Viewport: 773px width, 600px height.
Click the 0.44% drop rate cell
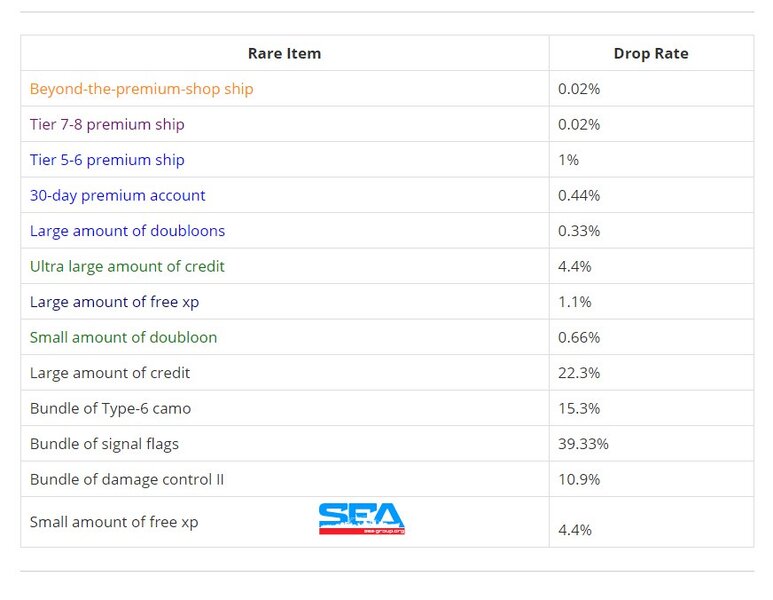[578, 196]
